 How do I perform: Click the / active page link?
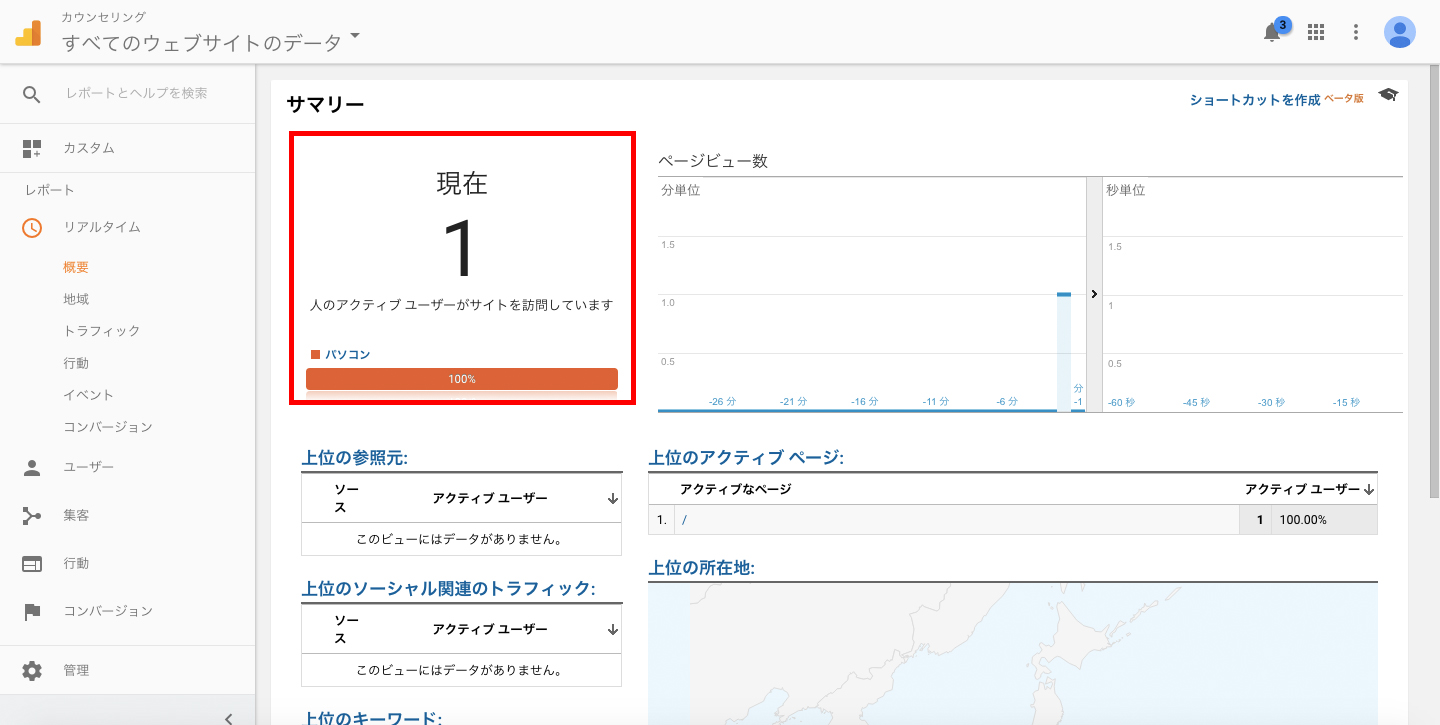pyautogui.click(x=684, y=520)
